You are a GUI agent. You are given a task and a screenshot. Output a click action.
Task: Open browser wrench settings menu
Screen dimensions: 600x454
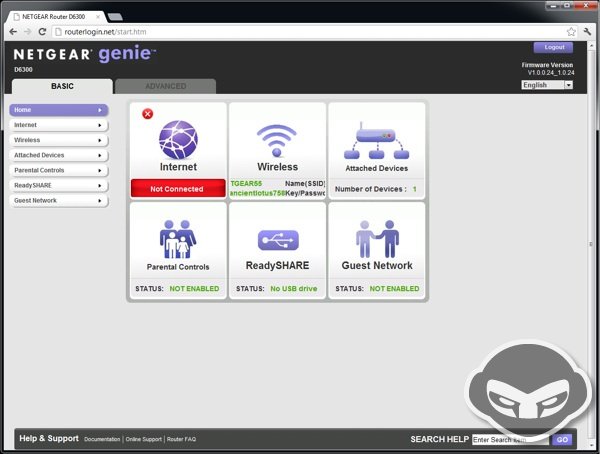click(587, 32)
